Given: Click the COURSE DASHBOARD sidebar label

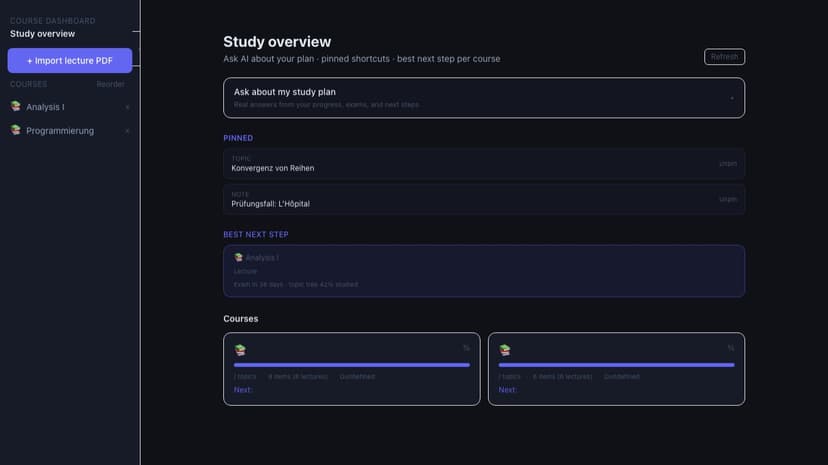Looking at the screenshot, I should (x=53, y=21).
